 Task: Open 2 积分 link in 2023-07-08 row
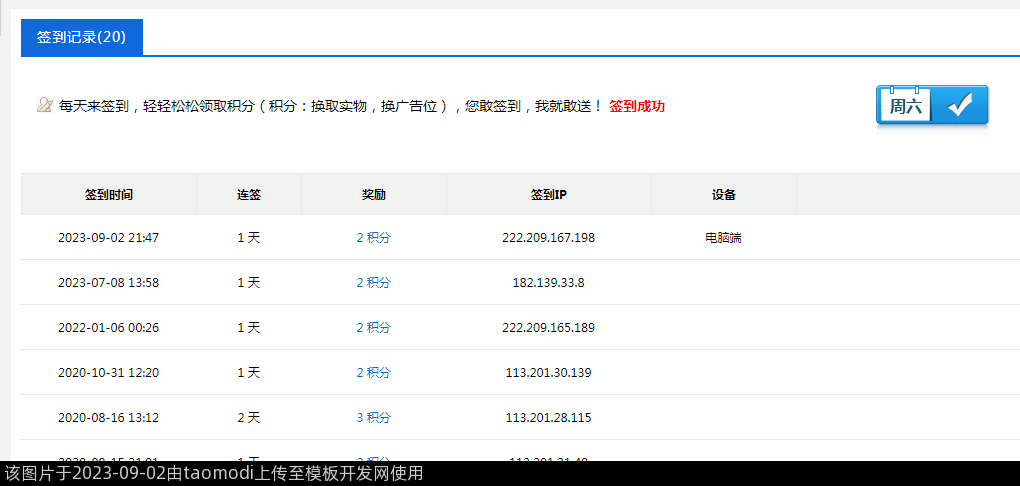point(374,283)
